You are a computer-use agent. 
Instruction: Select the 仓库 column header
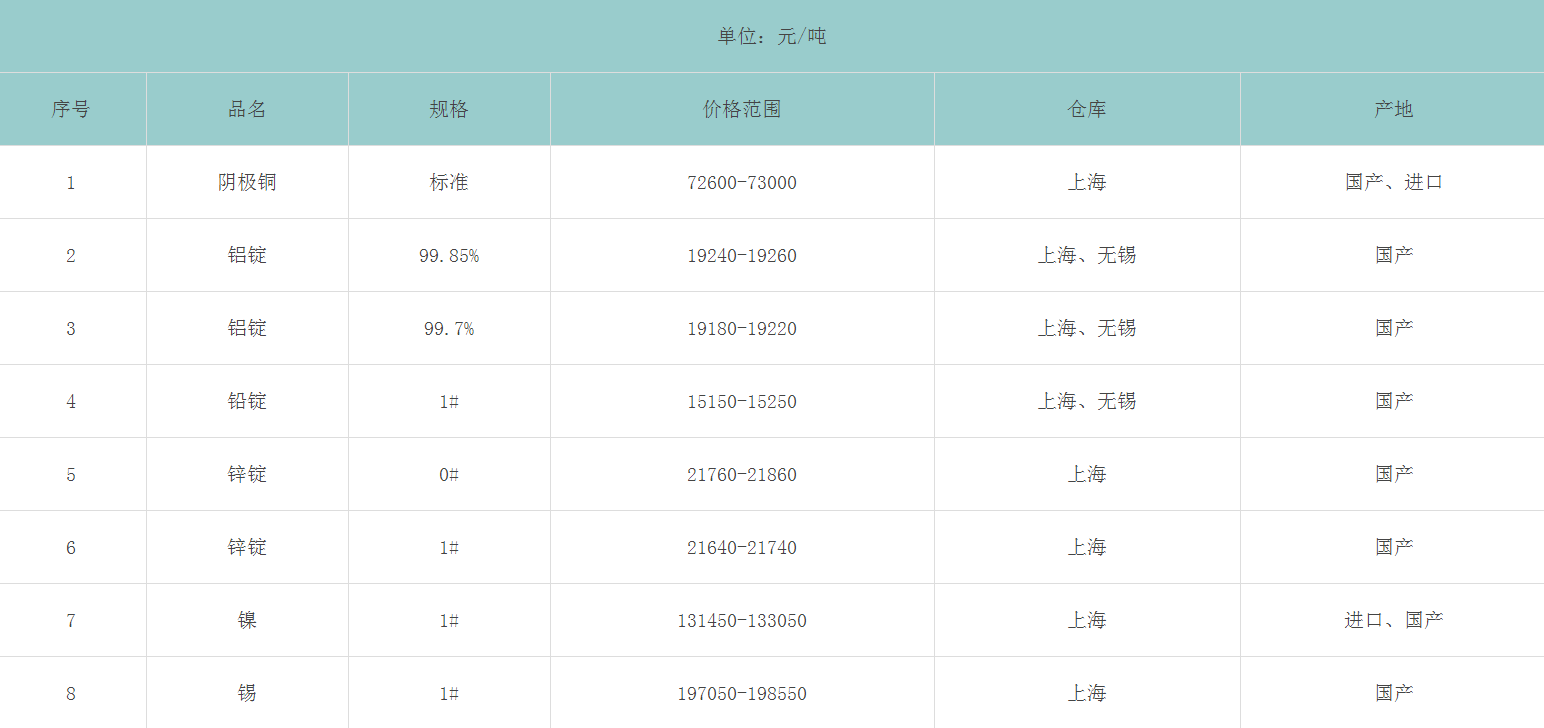[x=1087, y=109]
